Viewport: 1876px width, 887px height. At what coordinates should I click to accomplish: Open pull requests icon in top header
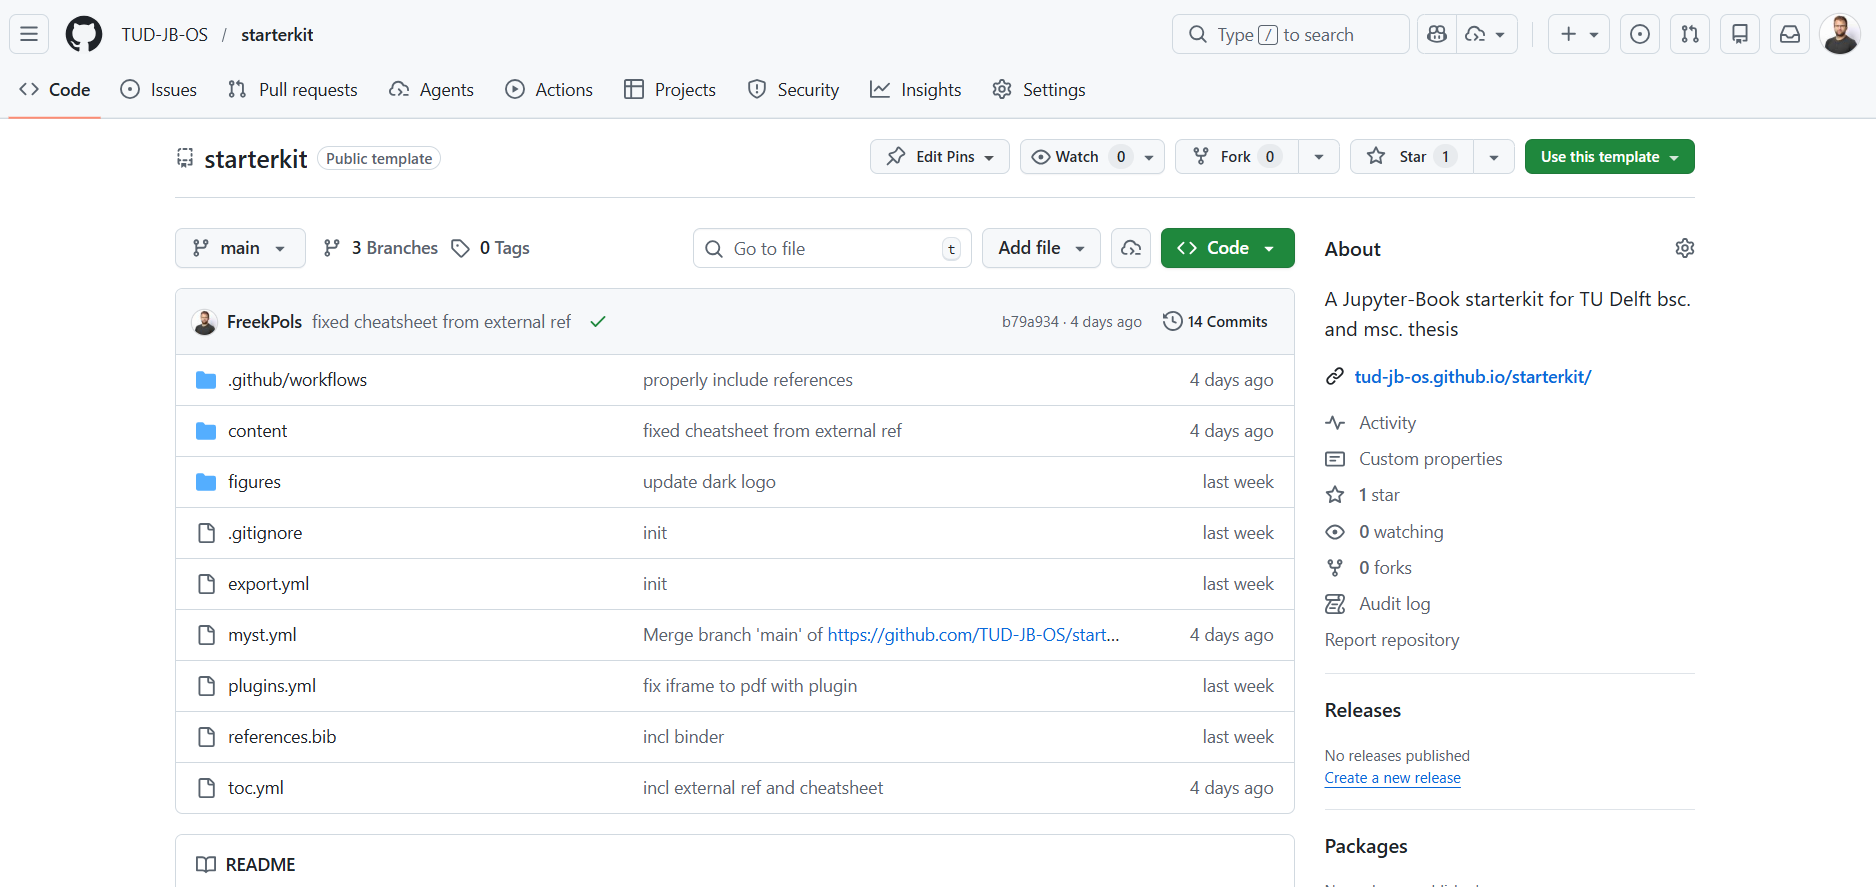pos(1690,34)
